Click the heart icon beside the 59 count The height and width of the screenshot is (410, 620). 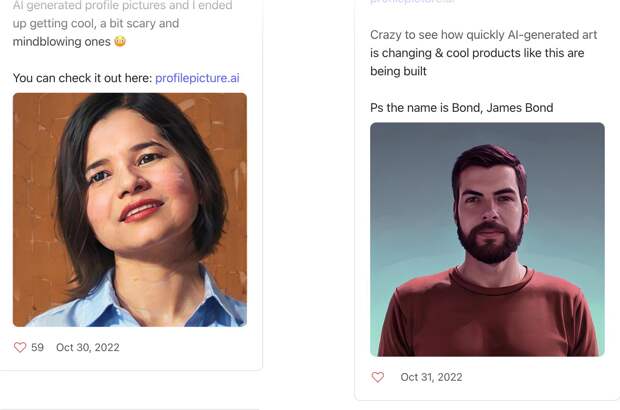(20, 347)
